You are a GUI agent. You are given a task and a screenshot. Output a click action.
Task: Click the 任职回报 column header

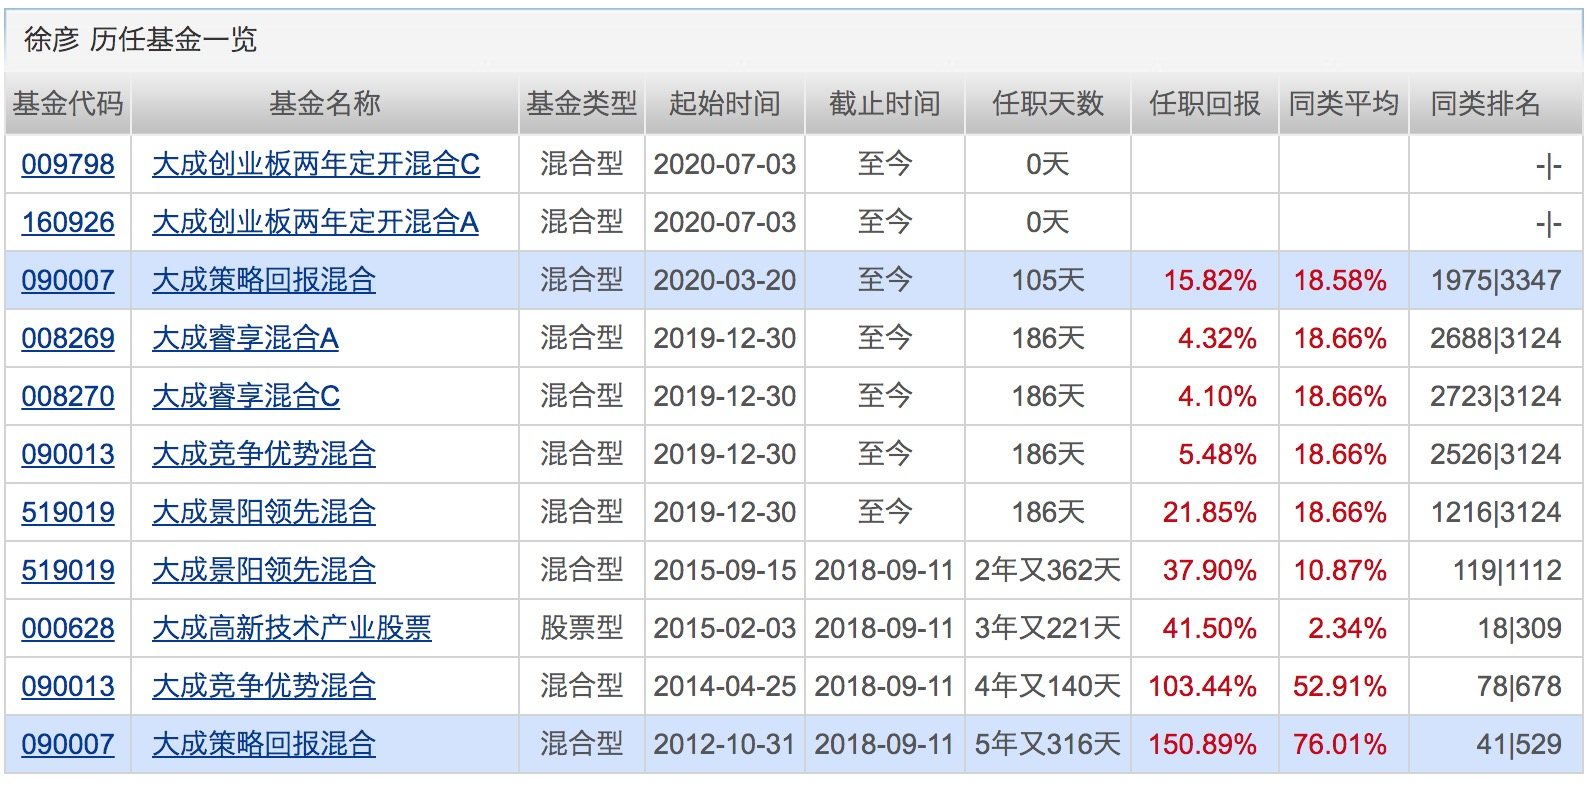point(1205,103)
